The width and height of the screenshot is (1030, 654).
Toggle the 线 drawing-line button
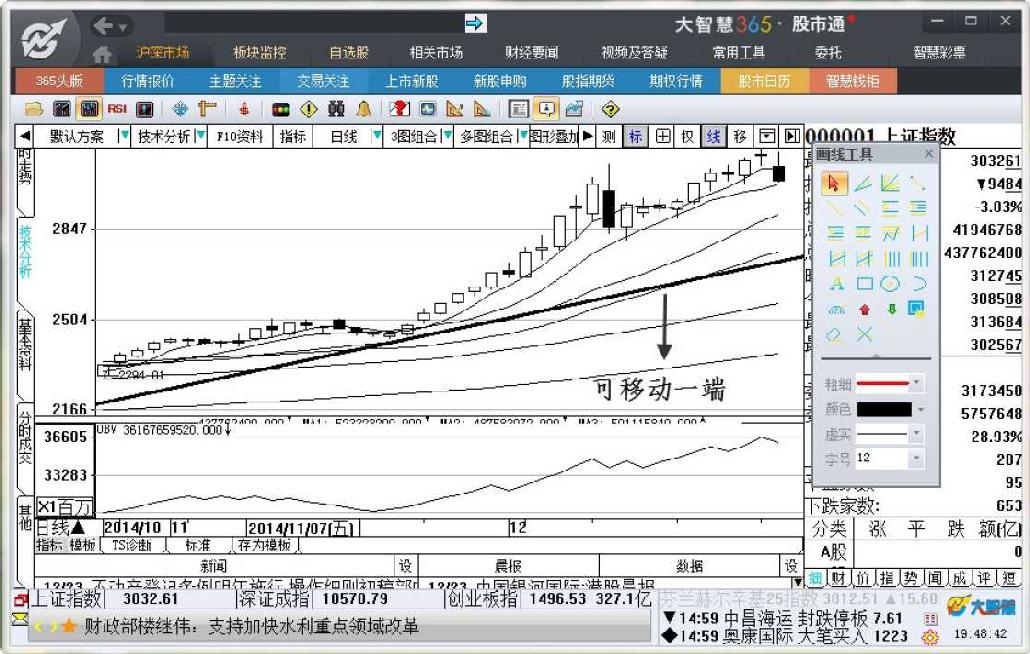click(713, 137)
